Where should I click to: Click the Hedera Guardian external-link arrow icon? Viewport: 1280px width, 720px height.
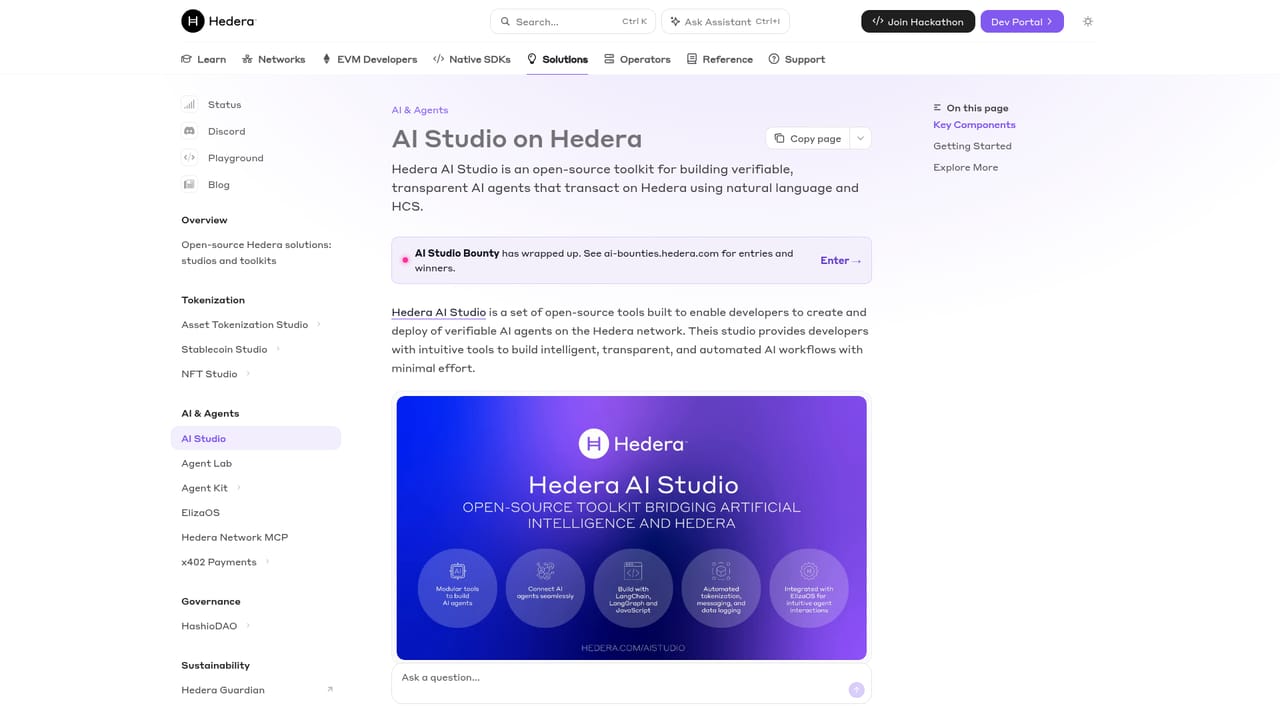point(330,689)
